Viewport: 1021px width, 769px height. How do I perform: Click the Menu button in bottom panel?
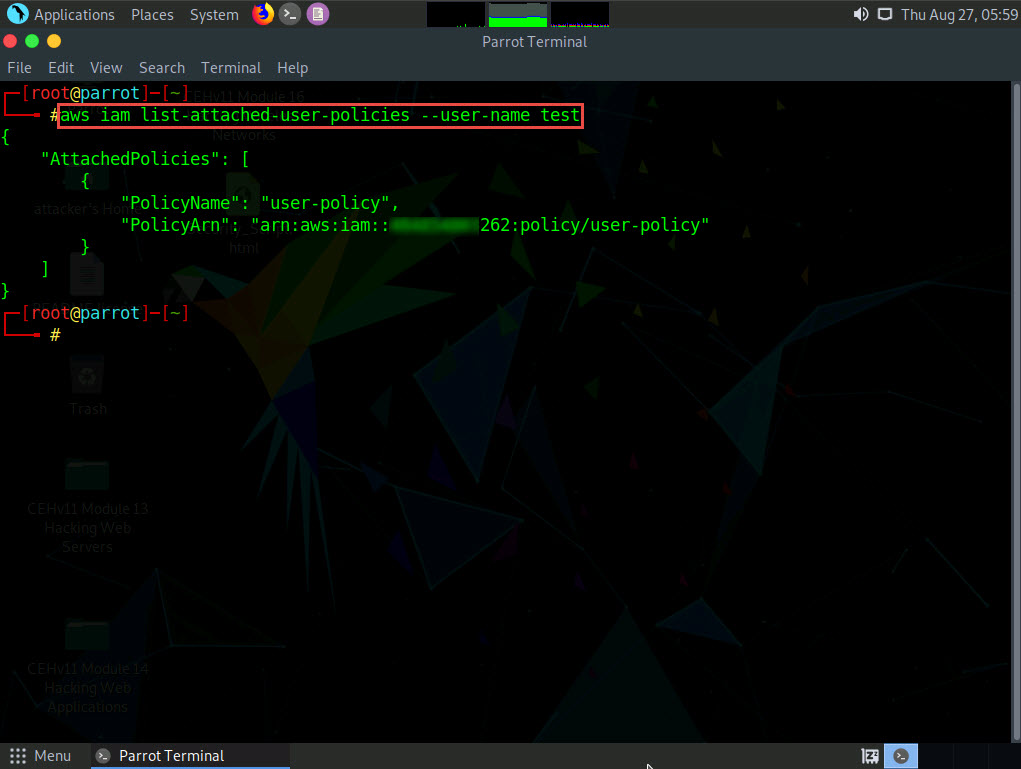coord(41,756)
